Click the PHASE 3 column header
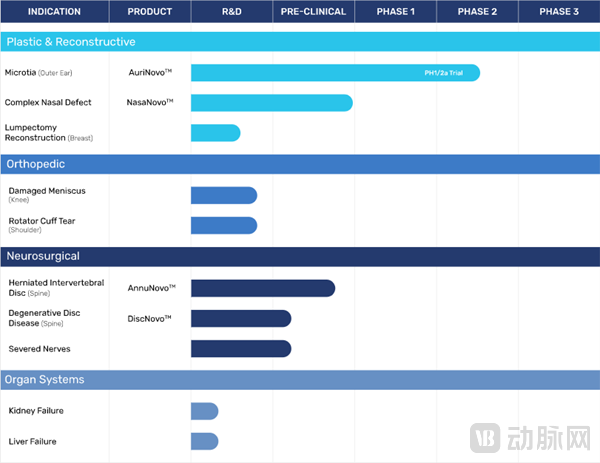This screenshot has height=463, width=600. point(558,12)
